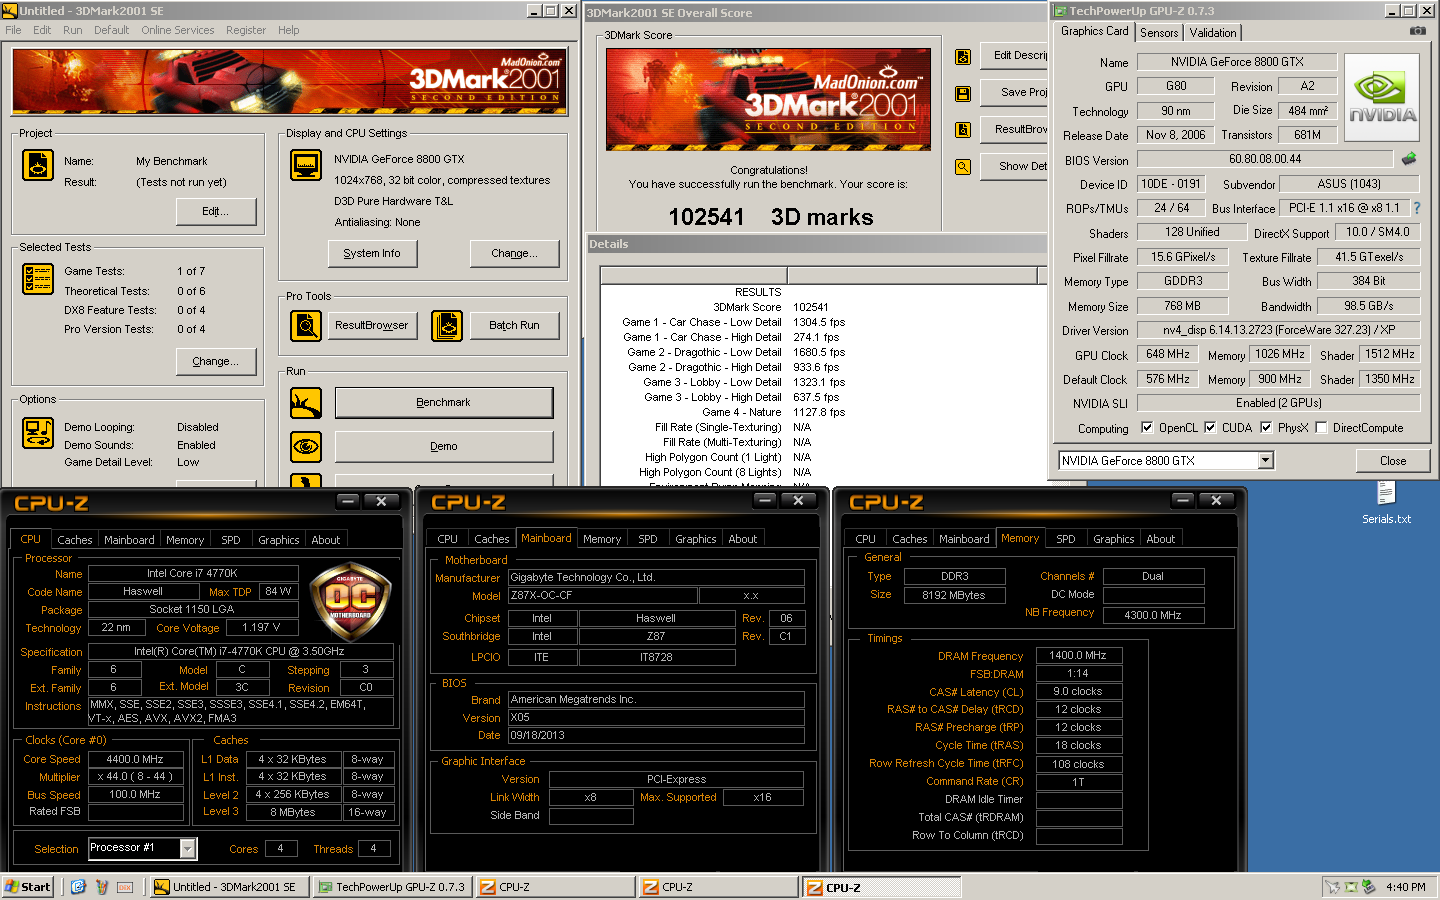Click the Options demo looping icon
The height and width of the screenshot is (900, 1440).
(x=38, y=433)
